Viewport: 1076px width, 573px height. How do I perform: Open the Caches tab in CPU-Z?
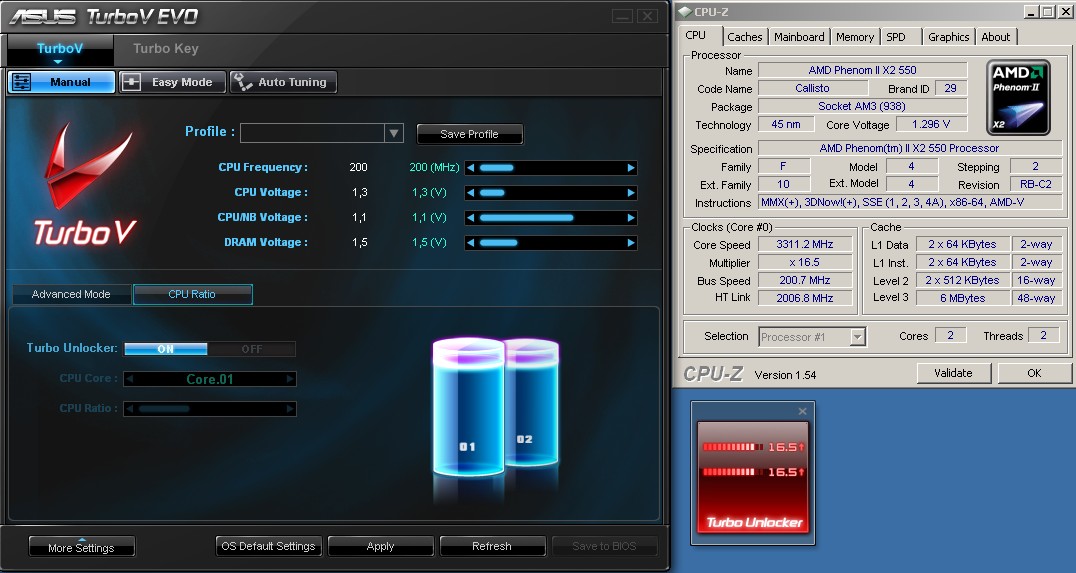745,37
